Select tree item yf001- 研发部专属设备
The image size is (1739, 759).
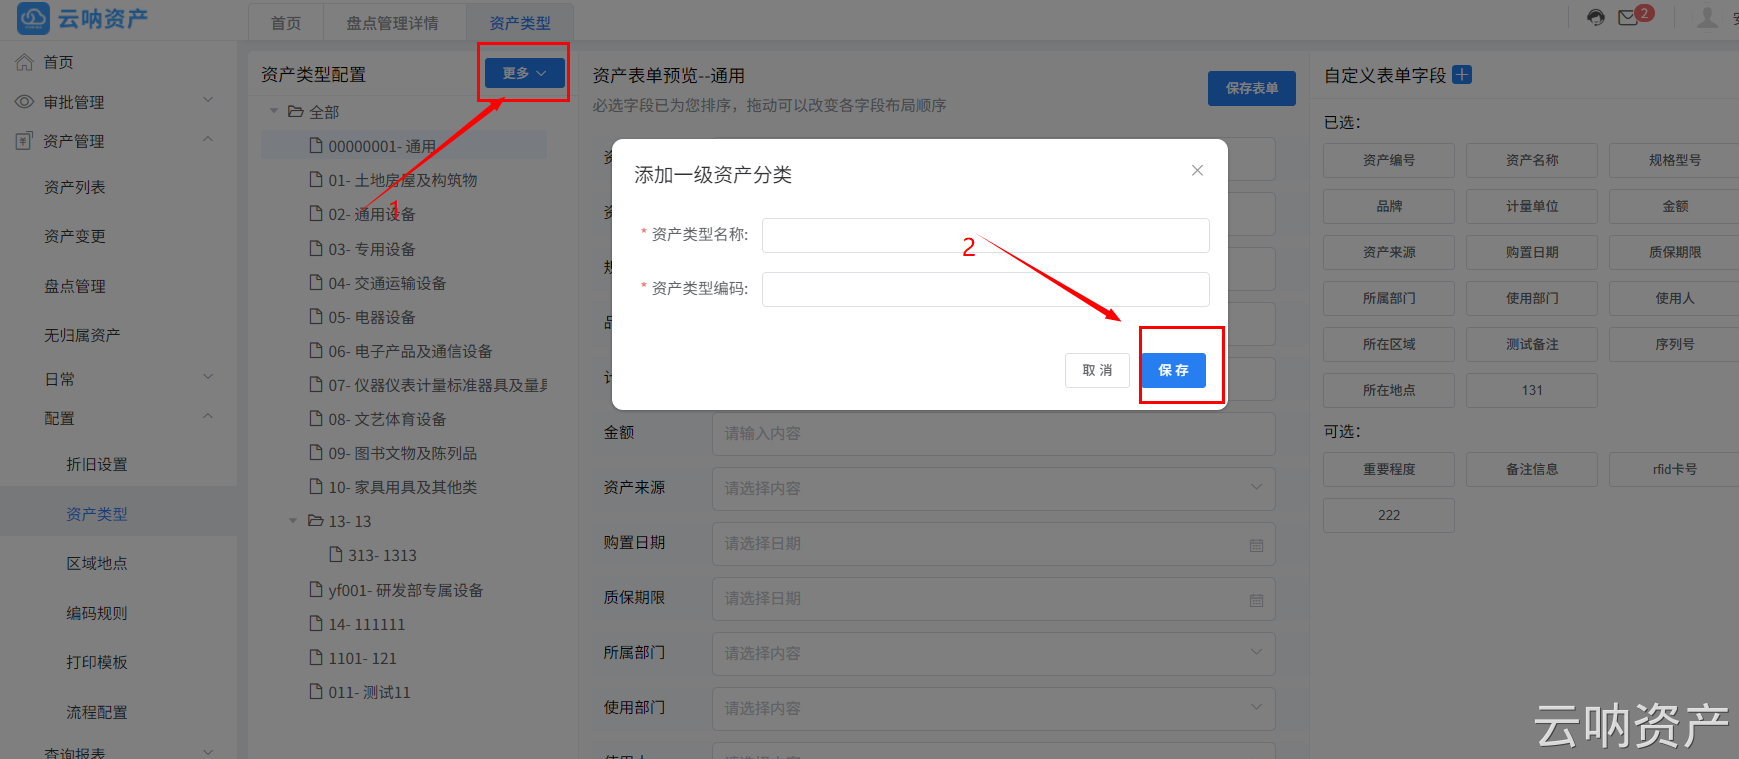pyautogui.click(x=405, y=590)
